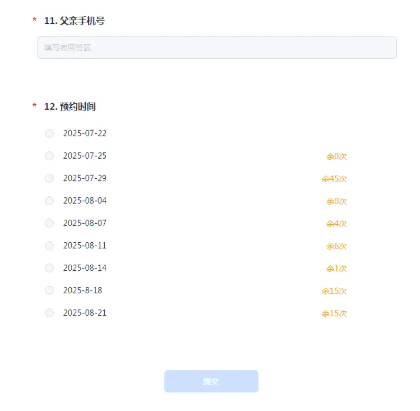
Task: Click 余0次 label beside 2025-07-25
Action: pos(336,156)
